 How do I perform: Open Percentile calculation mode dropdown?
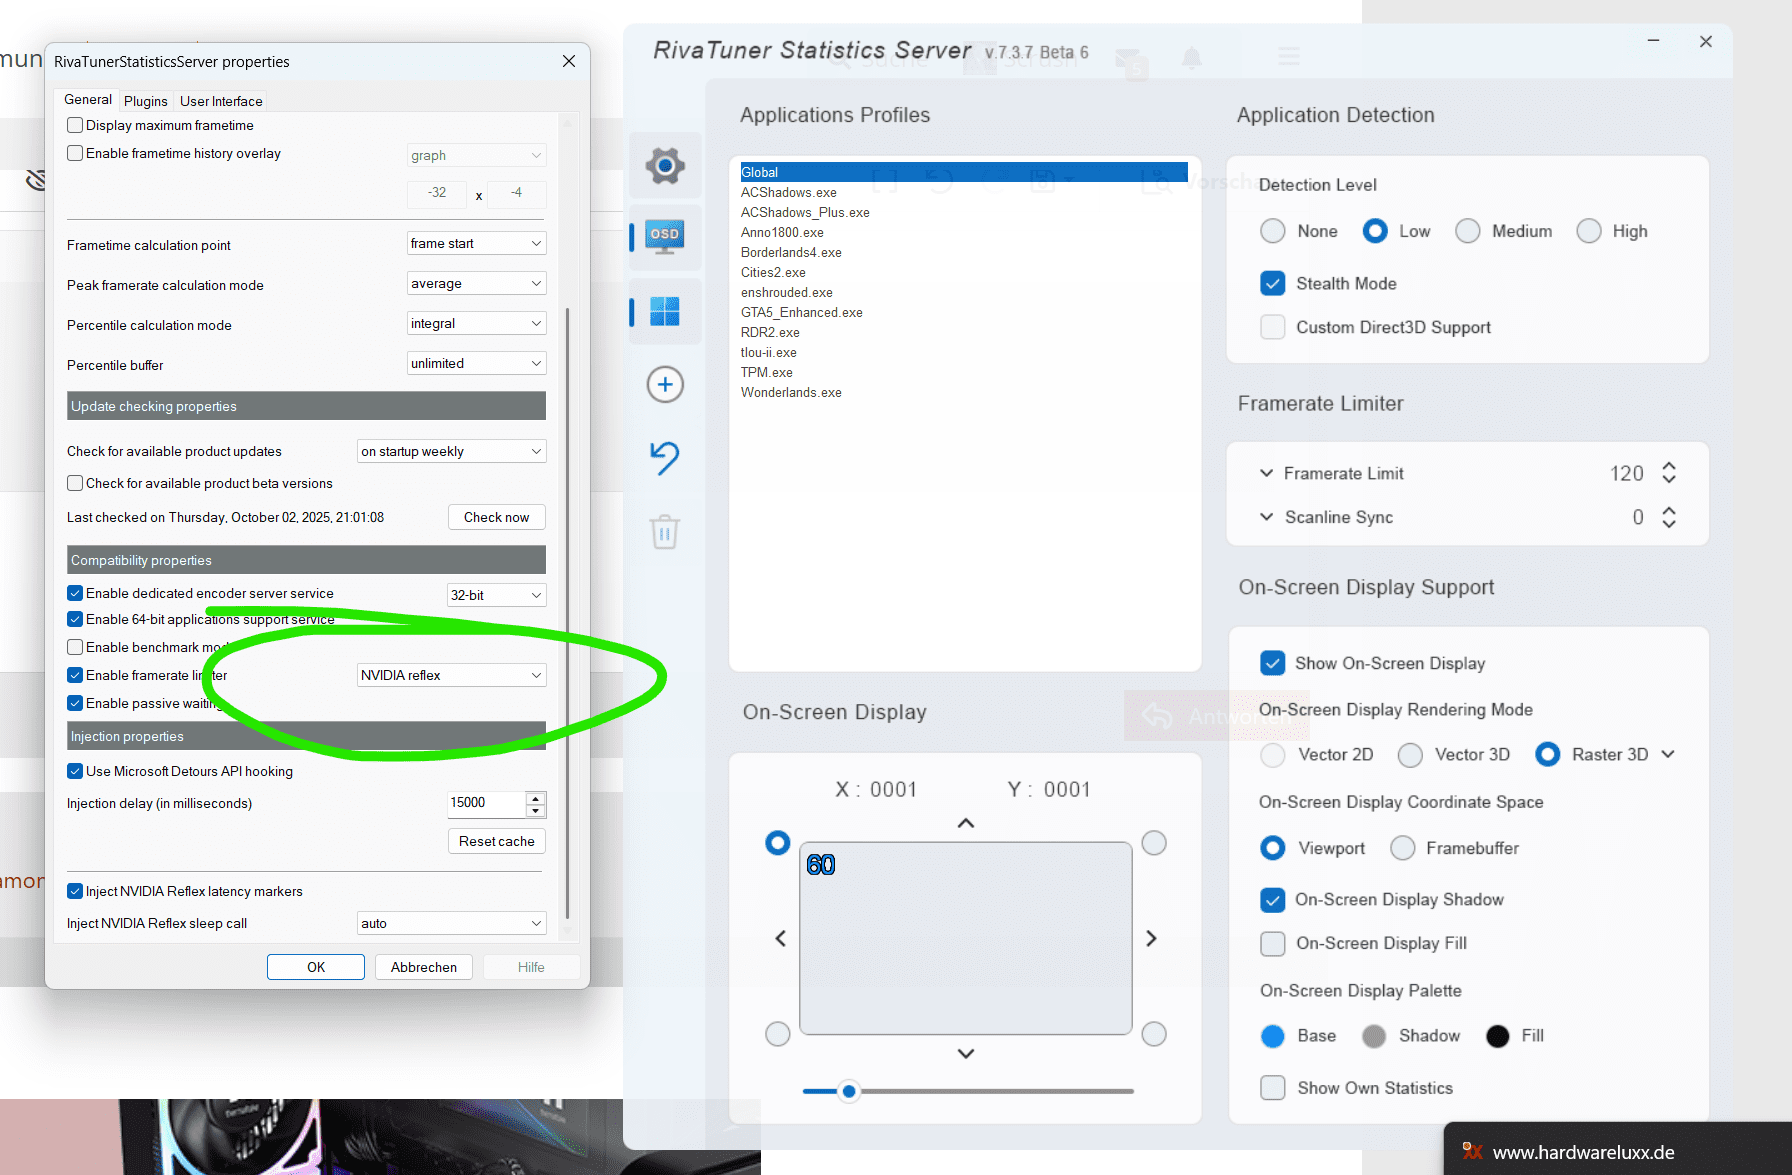pos(476,323)
